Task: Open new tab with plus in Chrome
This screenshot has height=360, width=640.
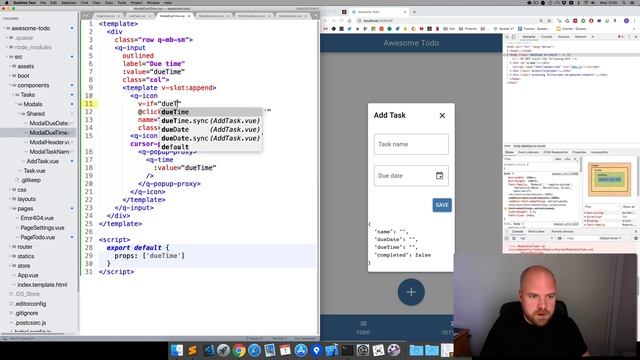Action: click(x=414, y=12)
